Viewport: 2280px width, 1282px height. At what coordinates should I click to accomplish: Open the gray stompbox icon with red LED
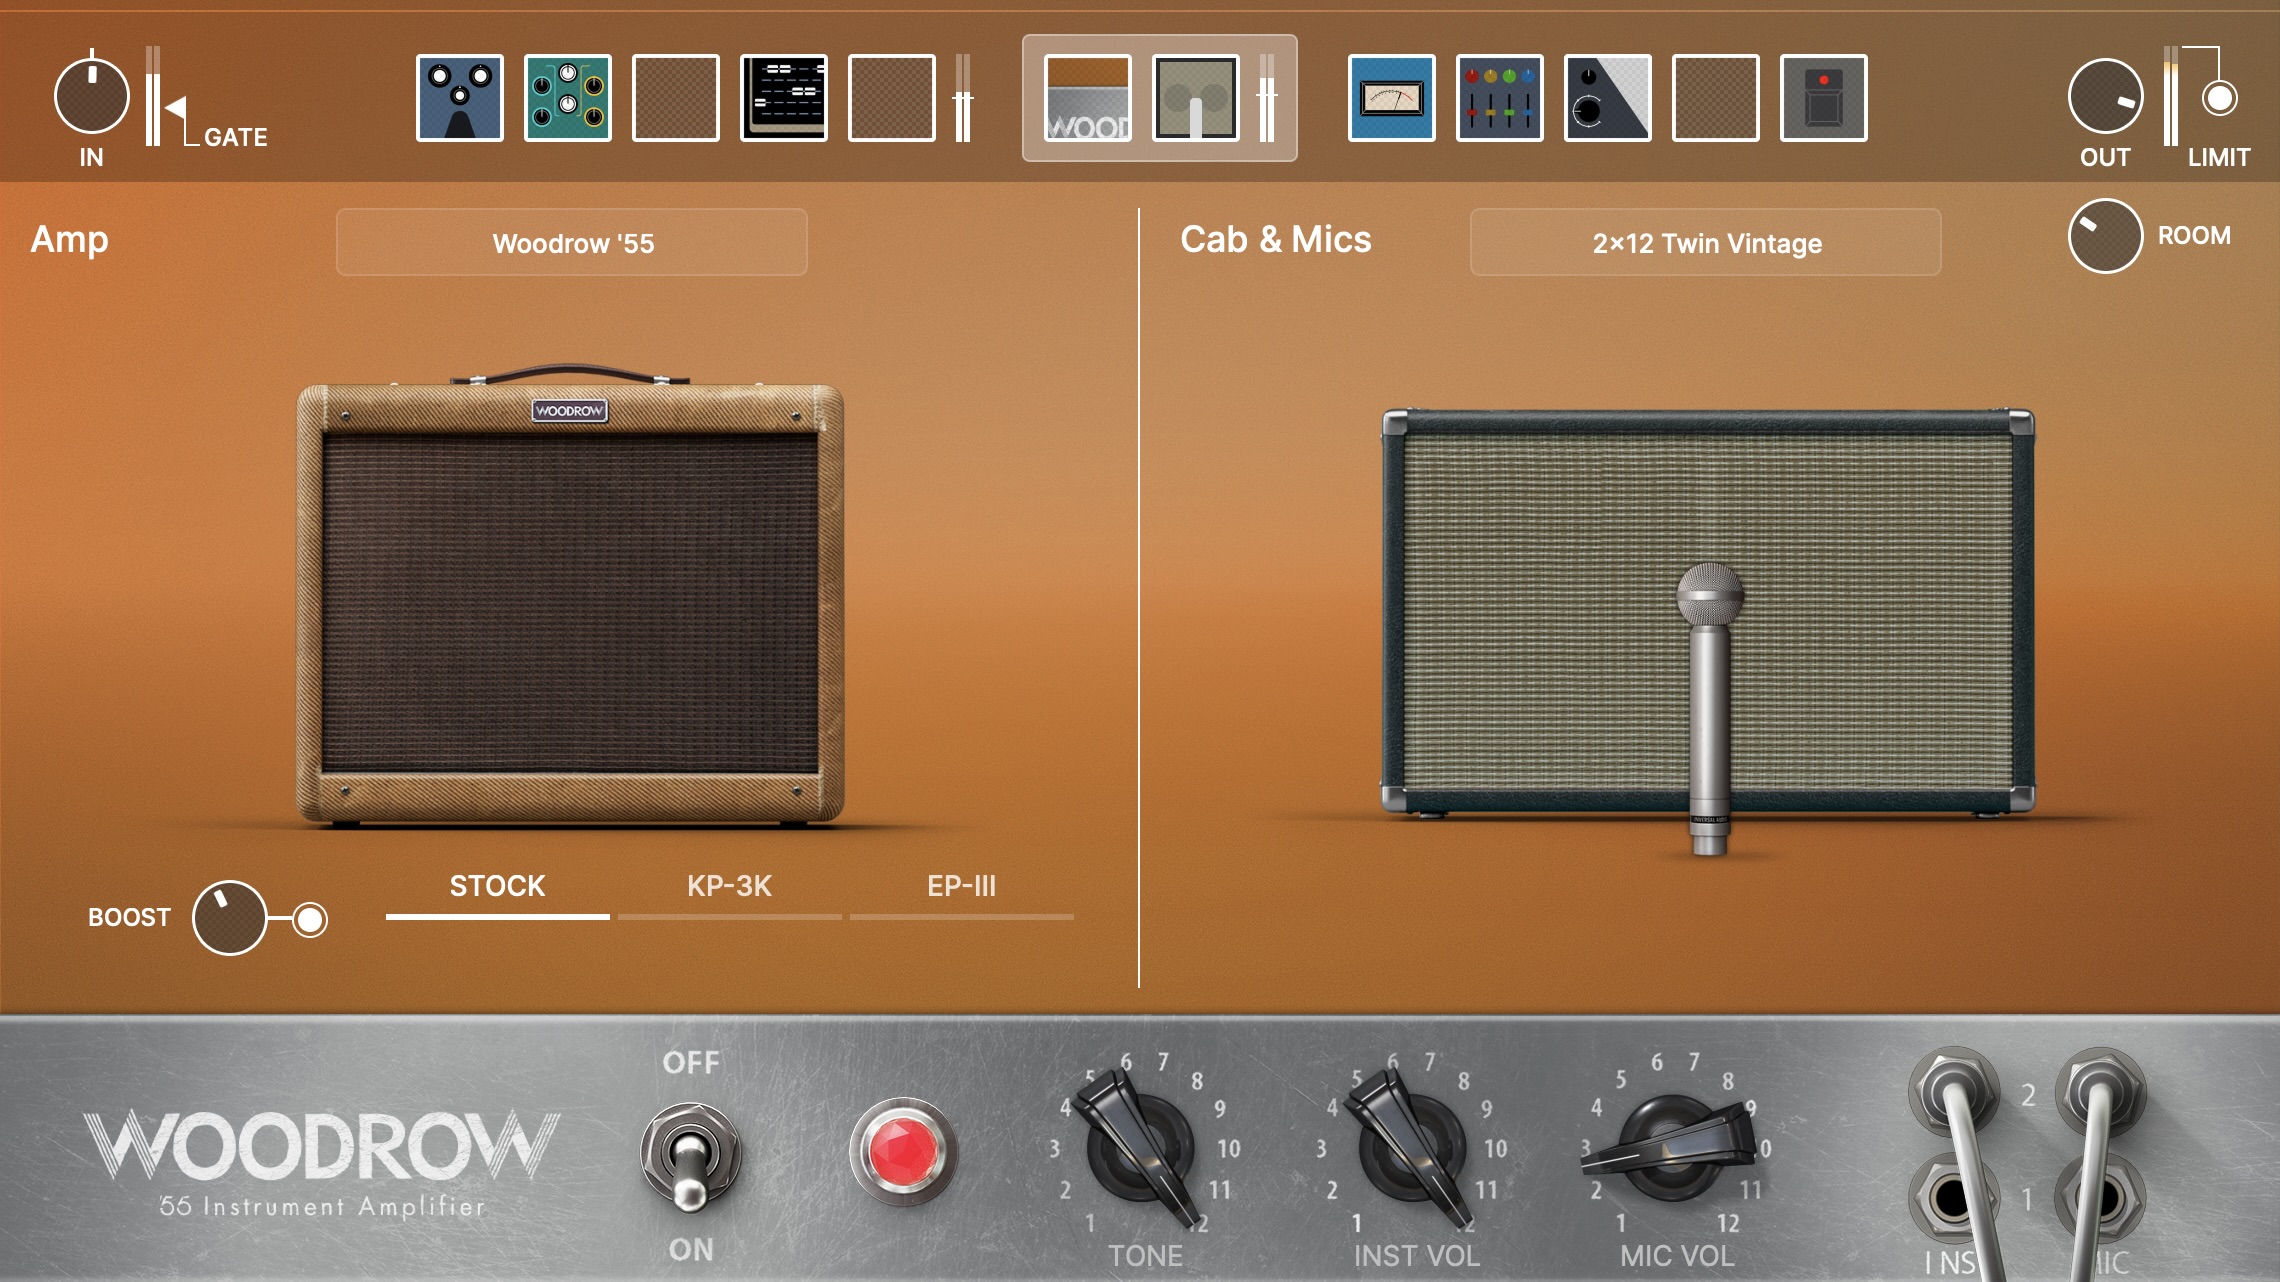coord(1822,98)
